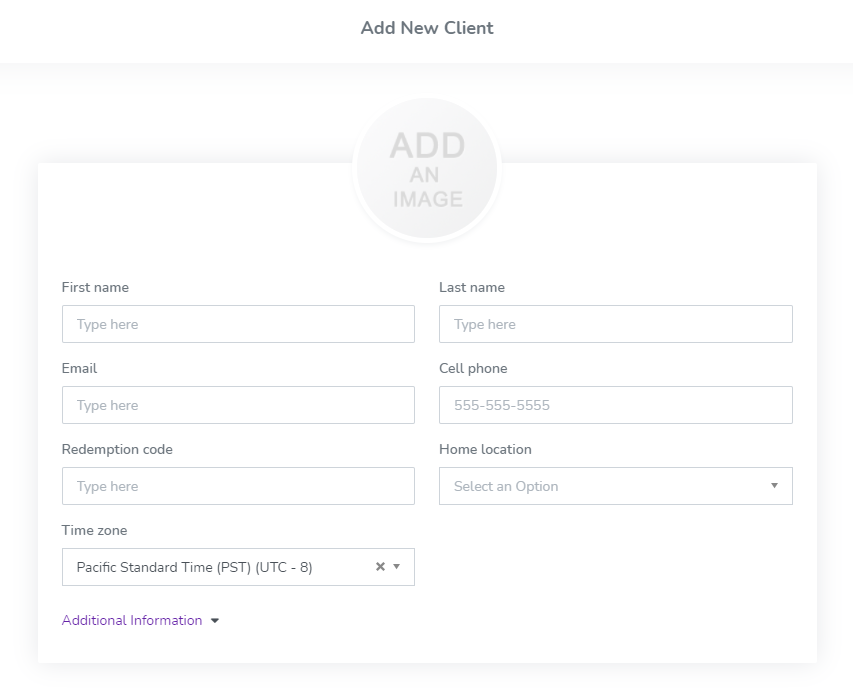Click the Add An Image avatar placeholder
Viewport: 853px width, 688px height.
427,169
